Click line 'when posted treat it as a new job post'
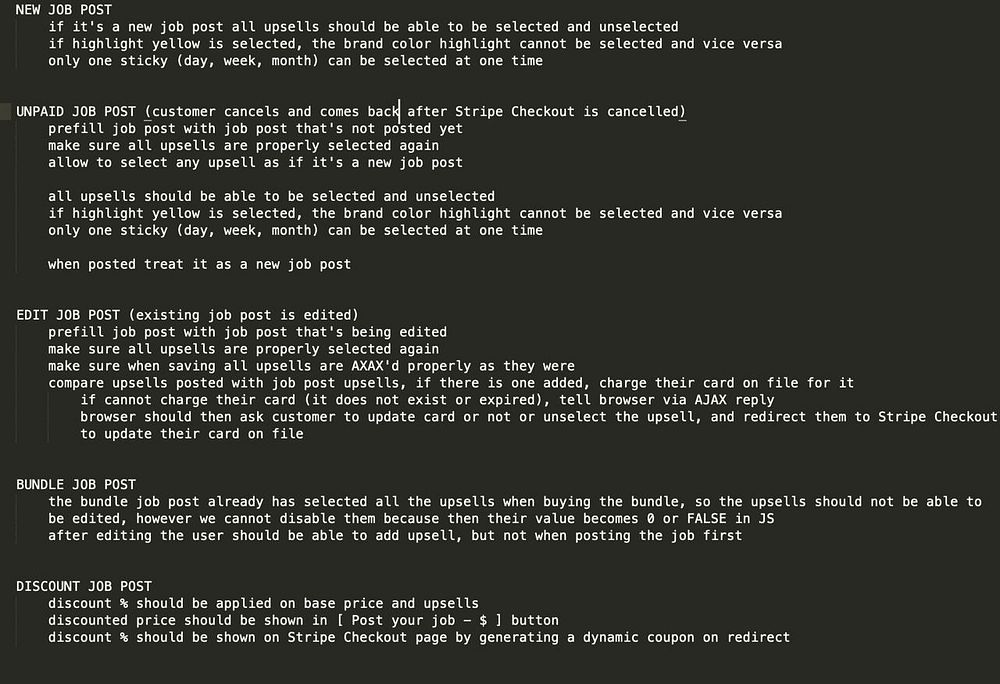Image resolution: width=1000 pixels, height=684 pixels. [200, 264]
